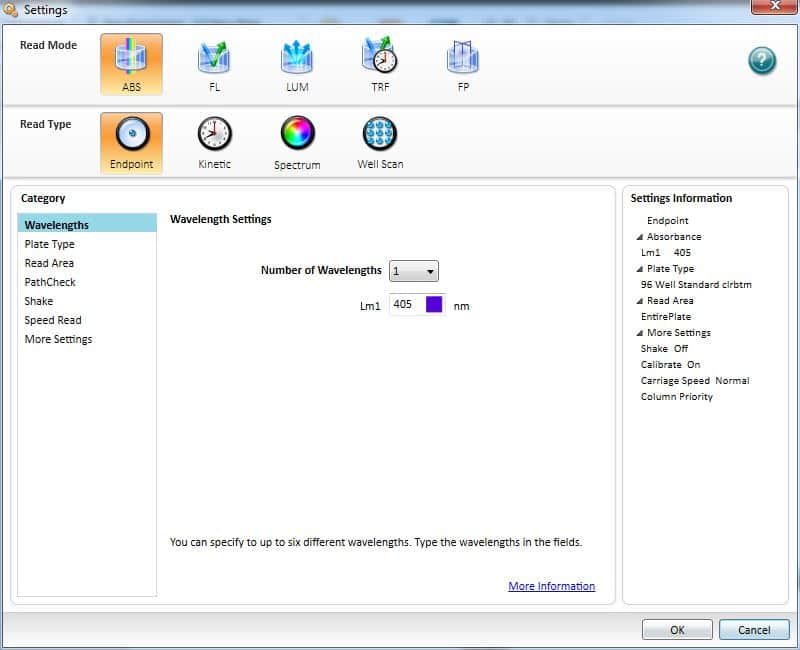This screenshot has width=800, height=650.
Task: Select the Wavelengths category
Action: tap(87, 224)
